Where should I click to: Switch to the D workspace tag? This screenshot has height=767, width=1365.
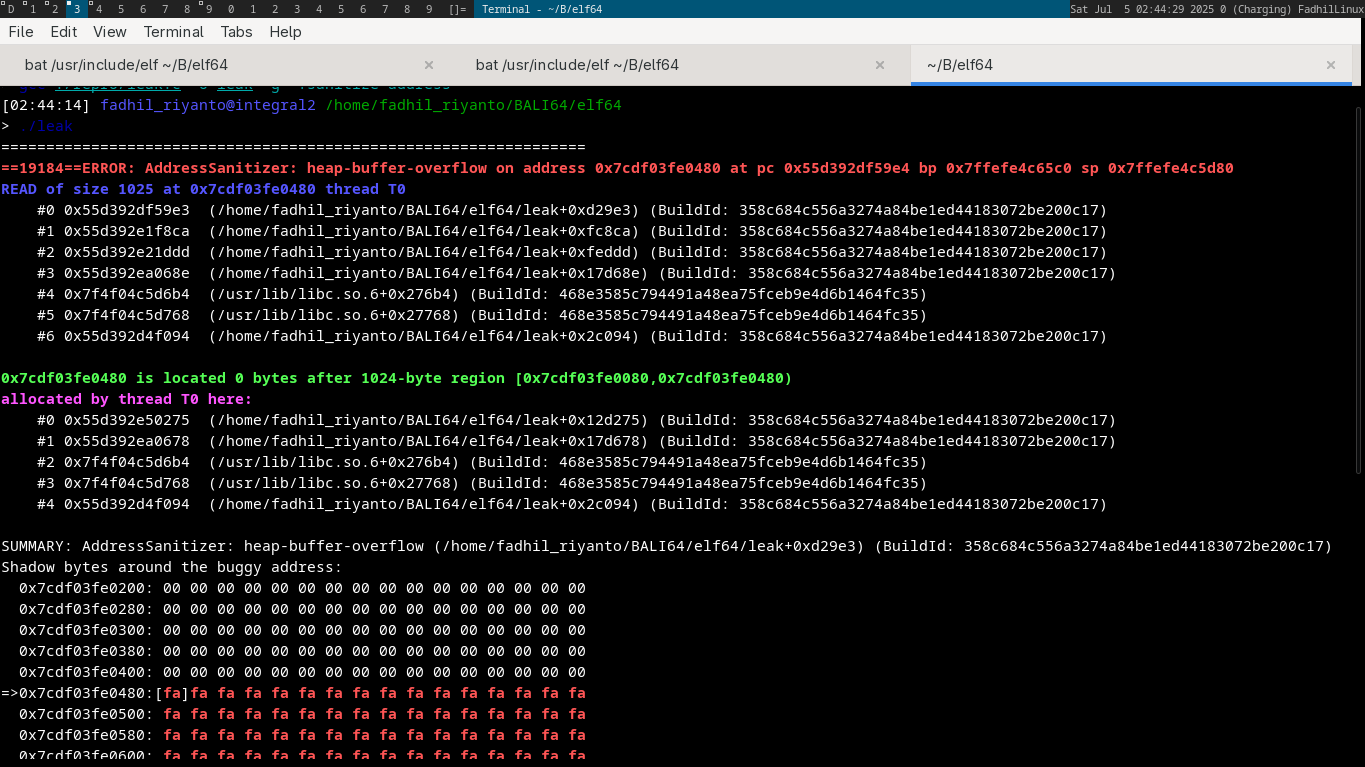click(11, 9)
